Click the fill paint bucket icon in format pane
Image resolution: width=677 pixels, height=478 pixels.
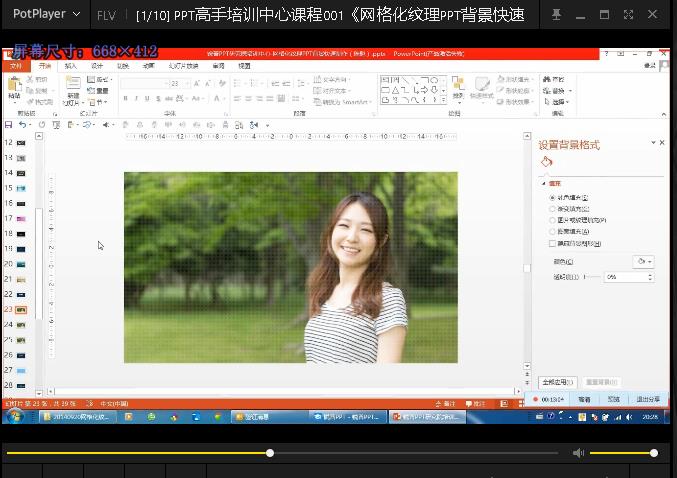click(547, 162)
